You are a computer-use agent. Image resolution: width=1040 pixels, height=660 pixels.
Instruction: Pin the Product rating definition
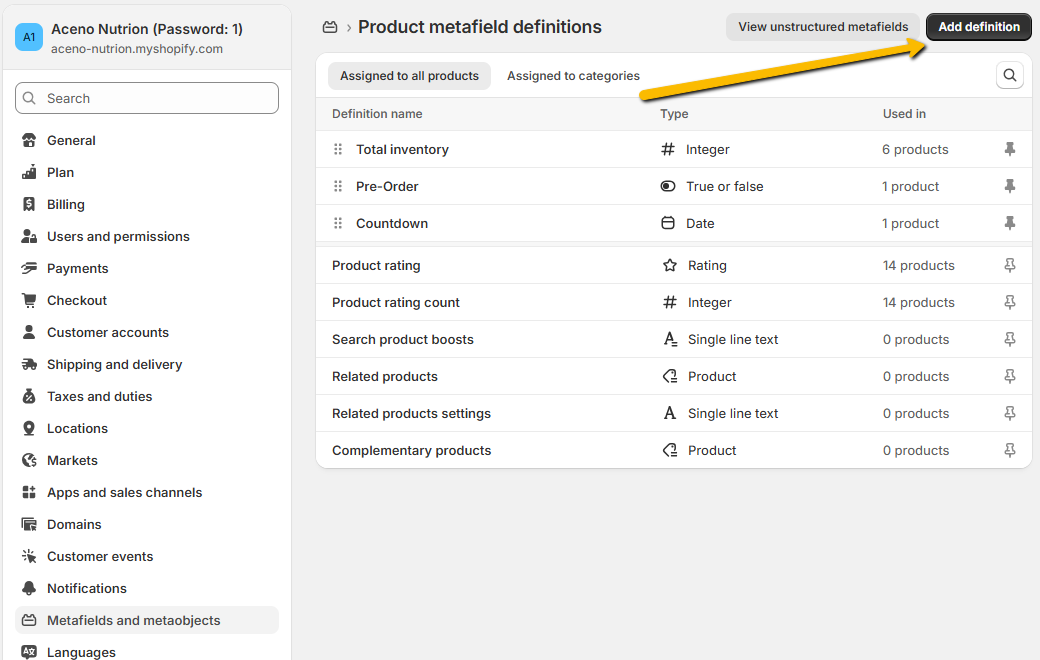pos(1010,266)
